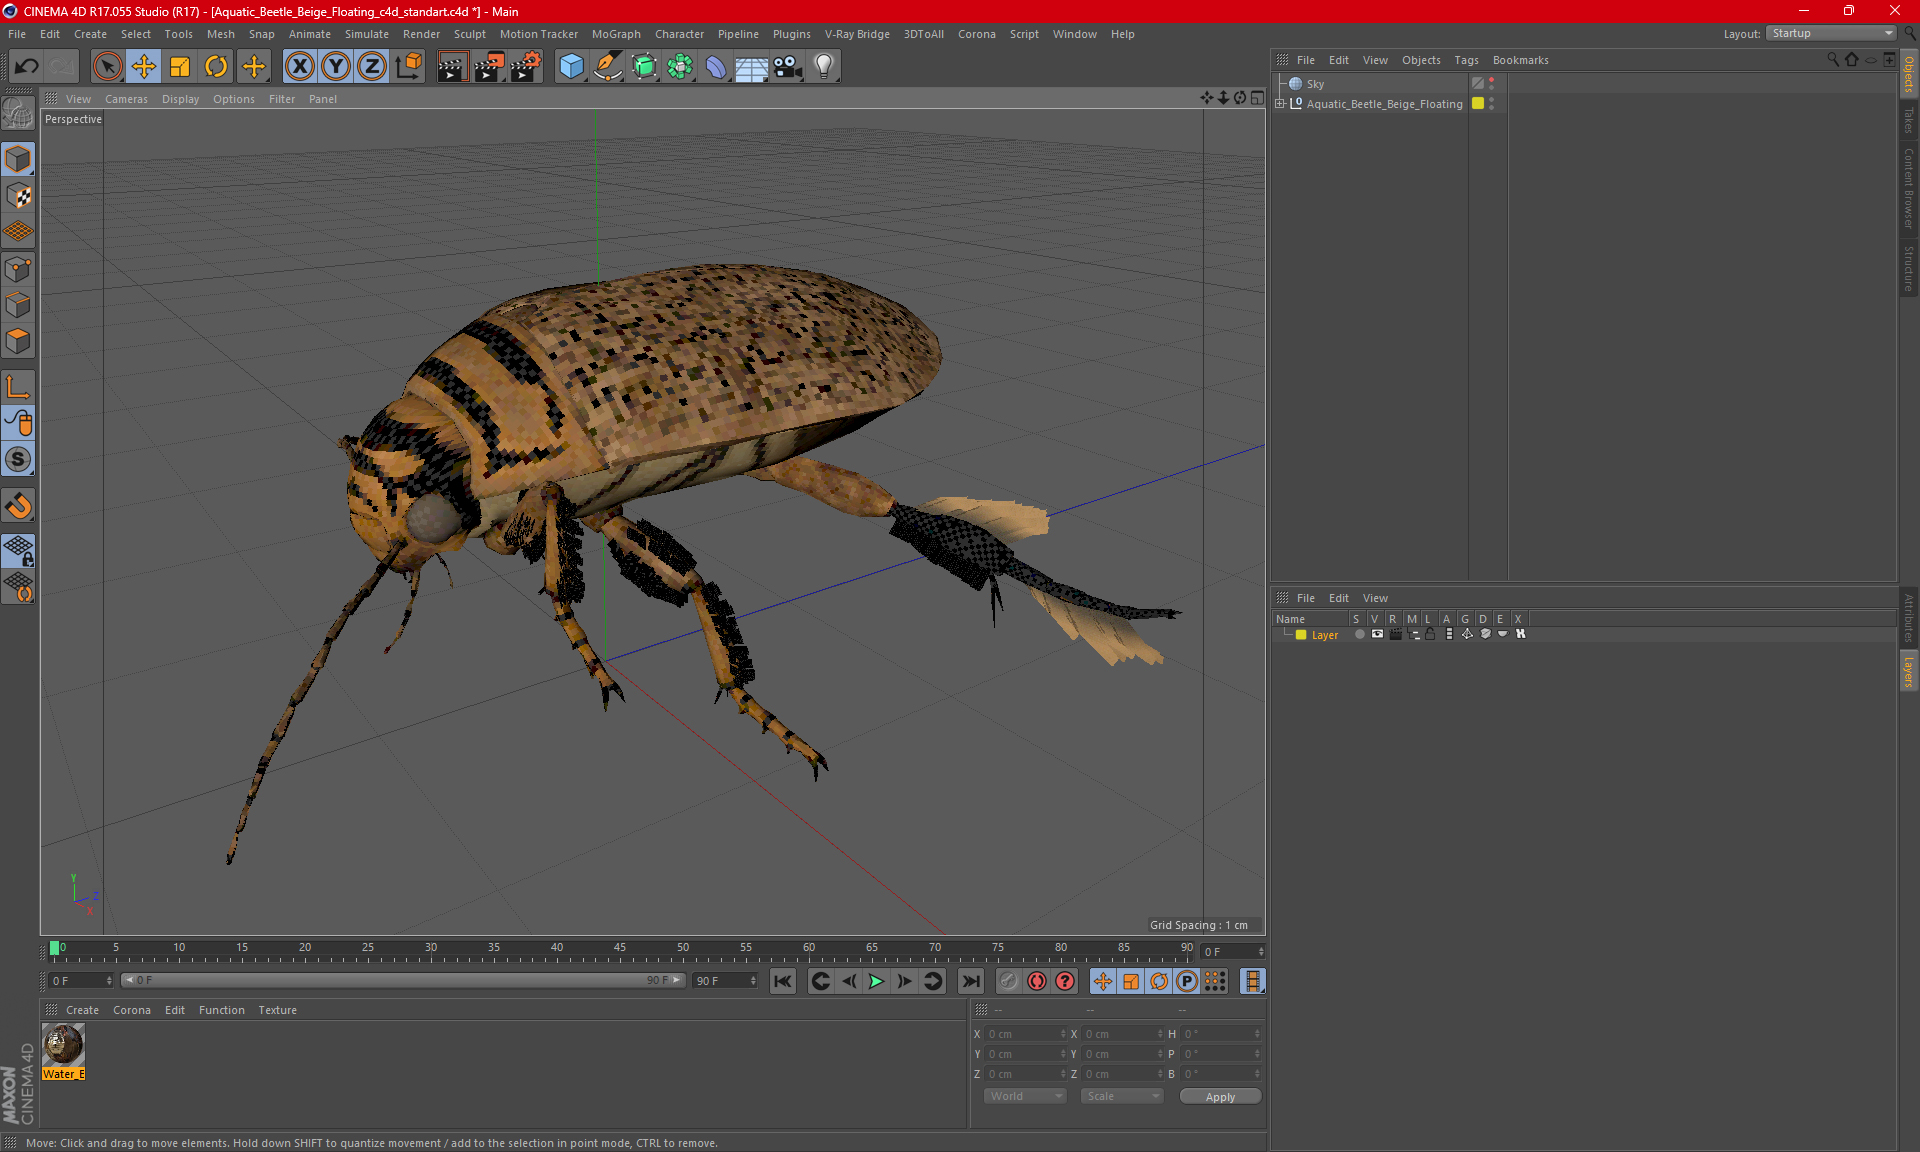The width and height of the screenshot is (1920, 1152).
Task: Open the Scale mode dropdown
Action: tap(1122, 1096)
